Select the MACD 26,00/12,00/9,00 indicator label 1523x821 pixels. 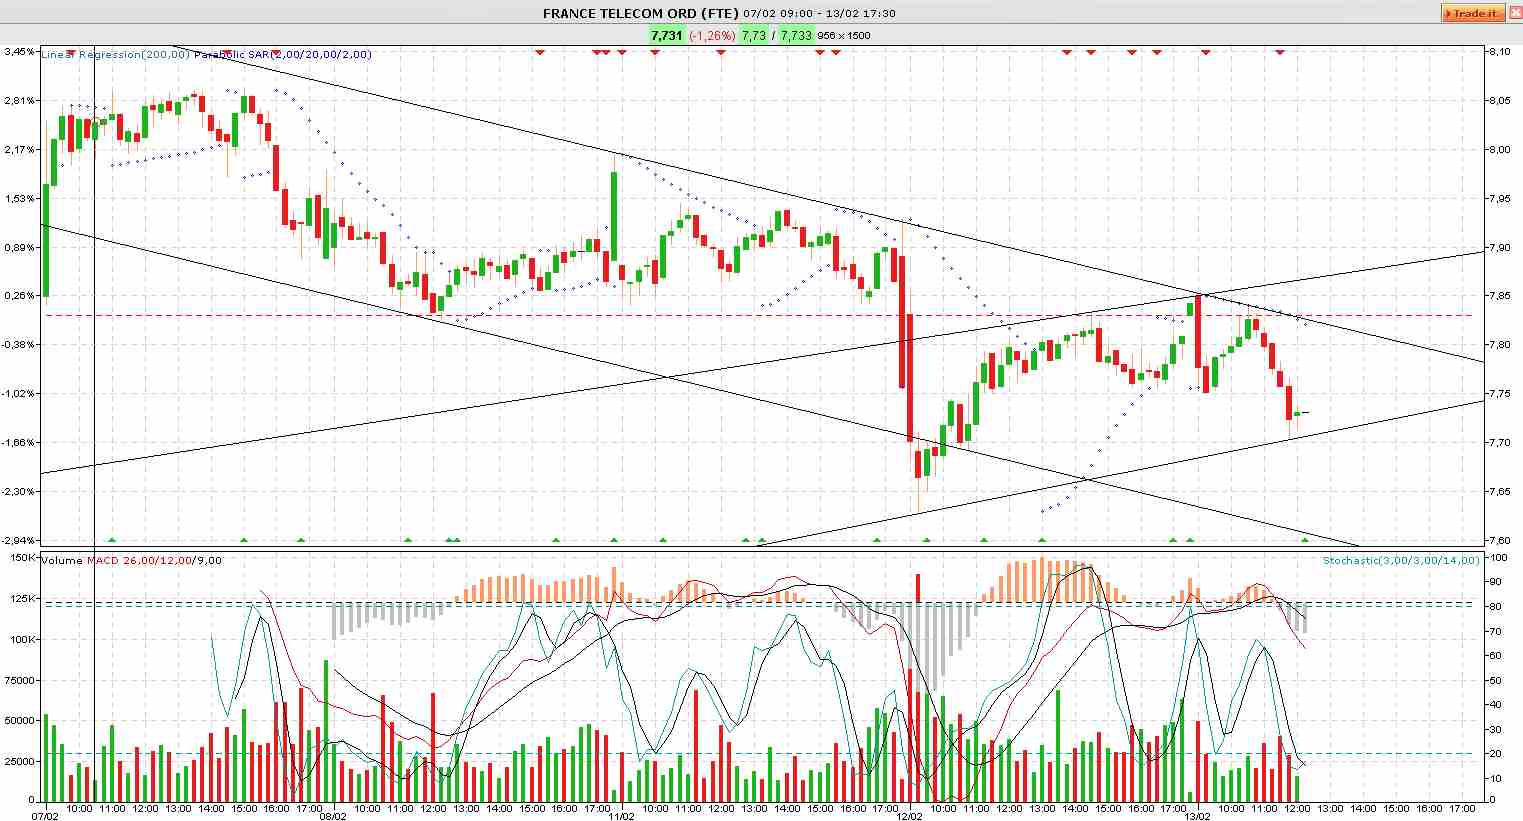click(x=154, y=560)
